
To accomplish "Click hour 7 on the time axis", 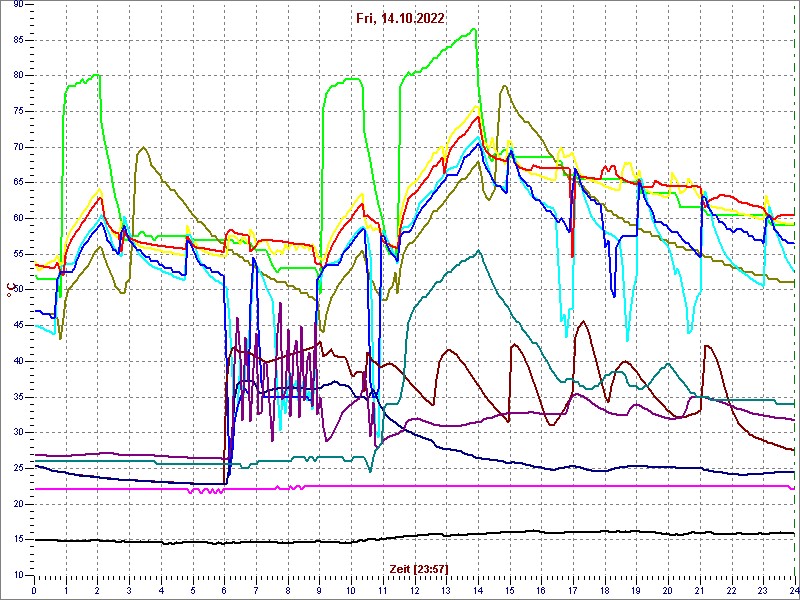I will coord(256,590).
